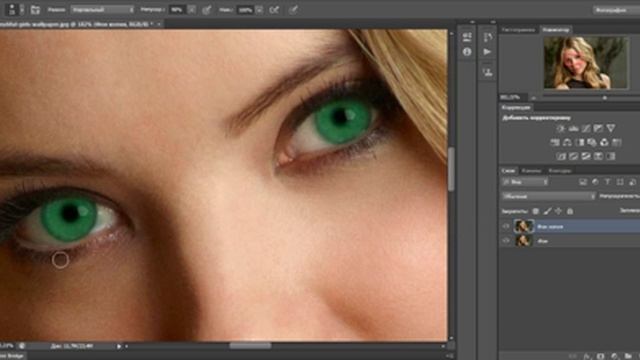Select the Коррекция panel tab
This screenshot has height=360, width=640.
(x=516, y=107)
